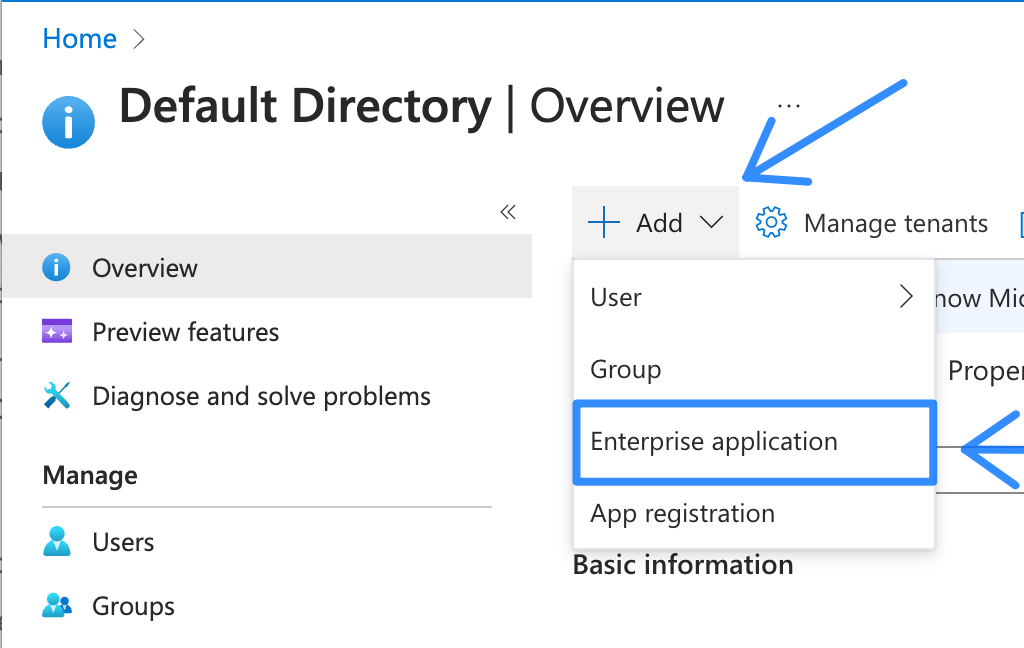Screen dimensions: 1024x648
Task: Click the Home breadcrumb link
Action: tap(79, 39)
